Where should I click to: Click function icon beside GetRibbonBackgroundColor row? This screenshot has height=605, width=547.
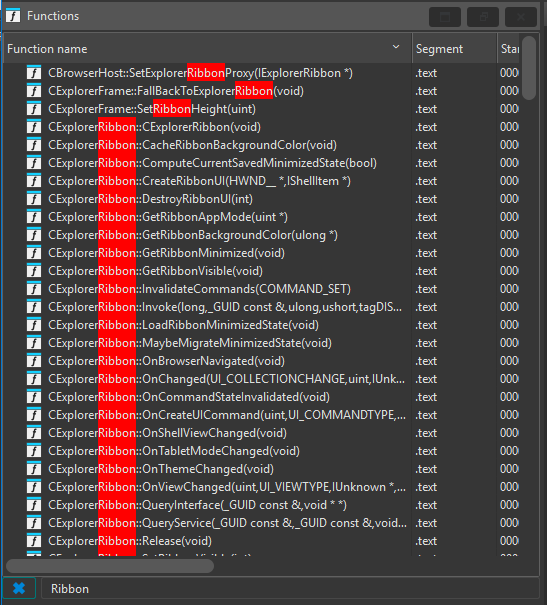coord(34,235)
